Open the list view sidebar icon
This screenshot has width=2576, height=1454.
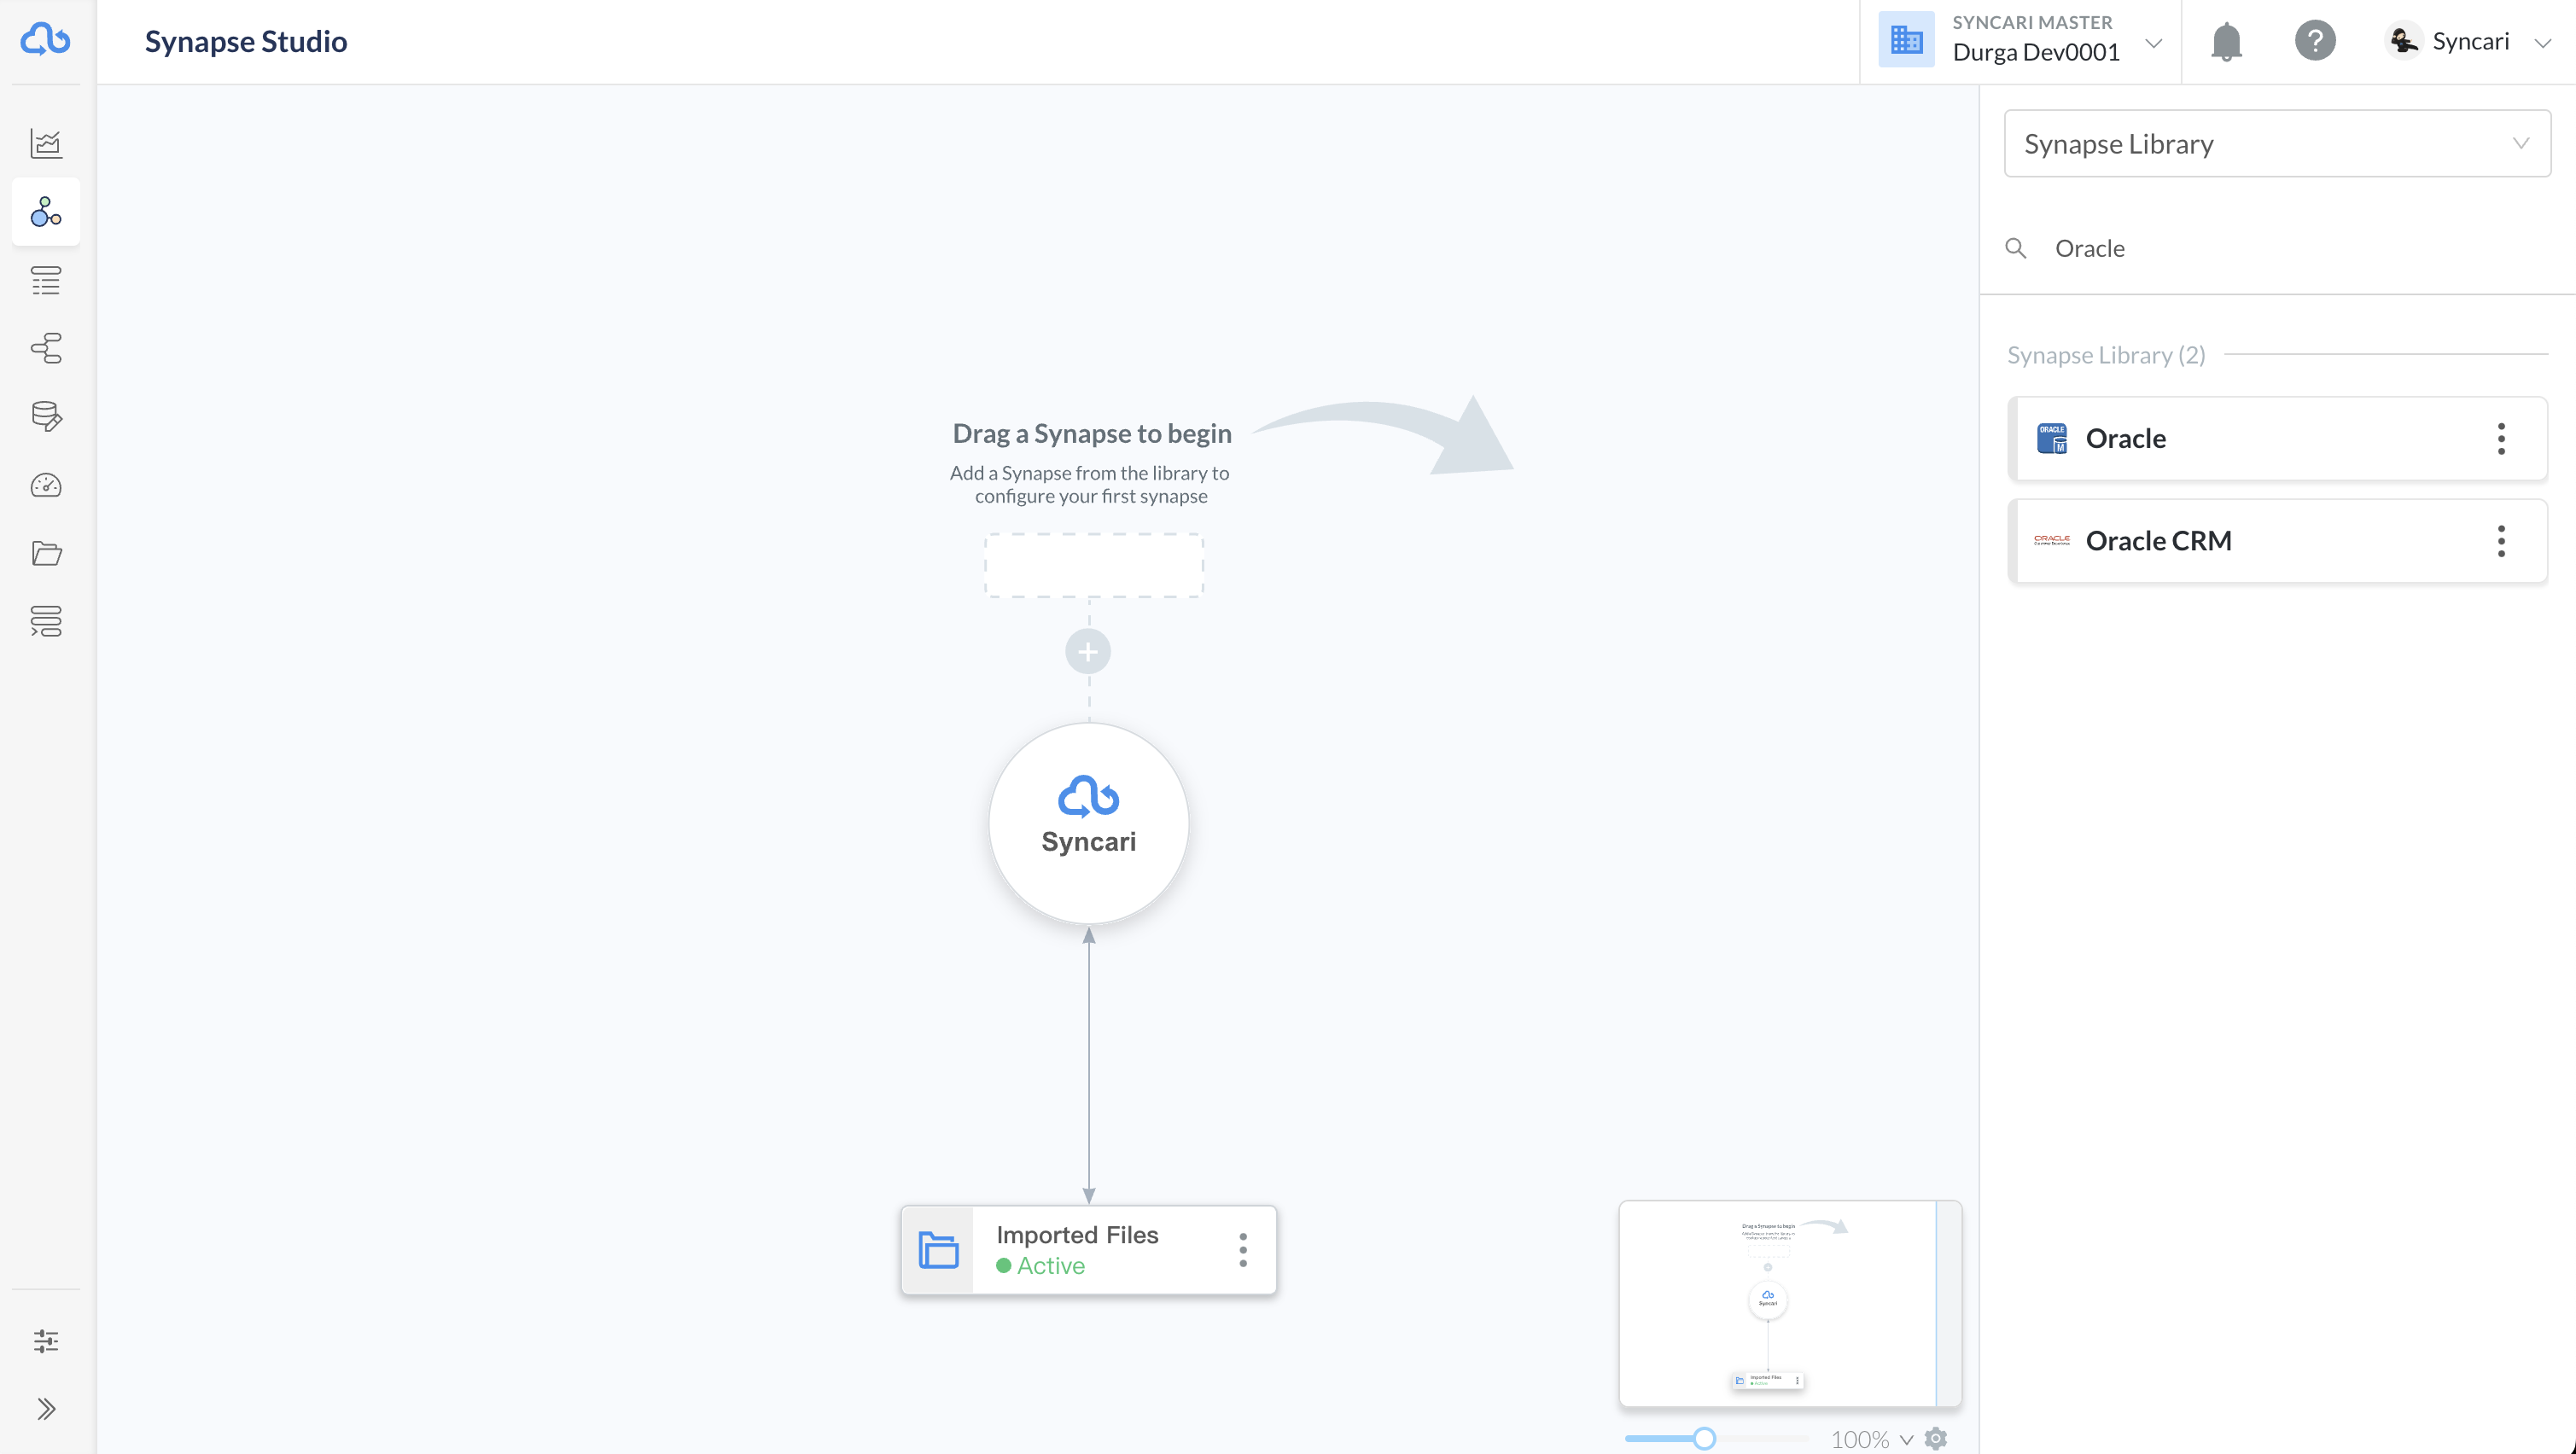tap(46, 280)
